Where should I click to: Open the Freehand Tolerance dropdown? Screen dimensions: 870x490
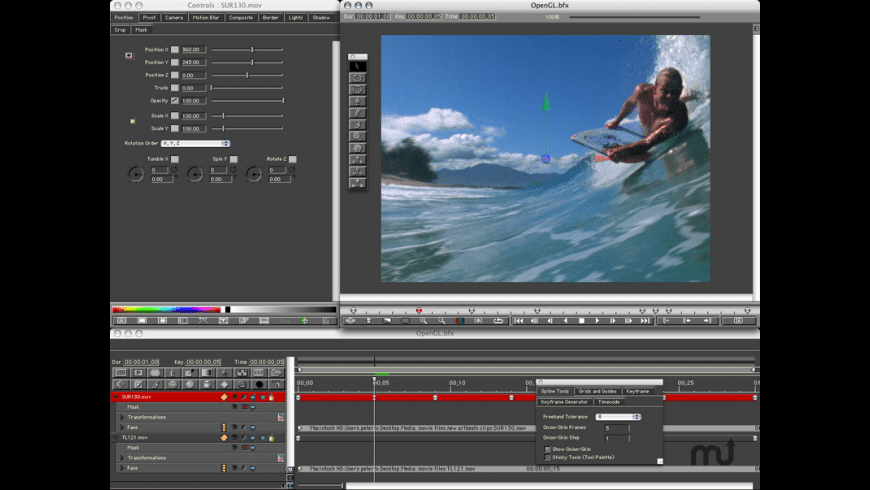click(x=618, y=417)
